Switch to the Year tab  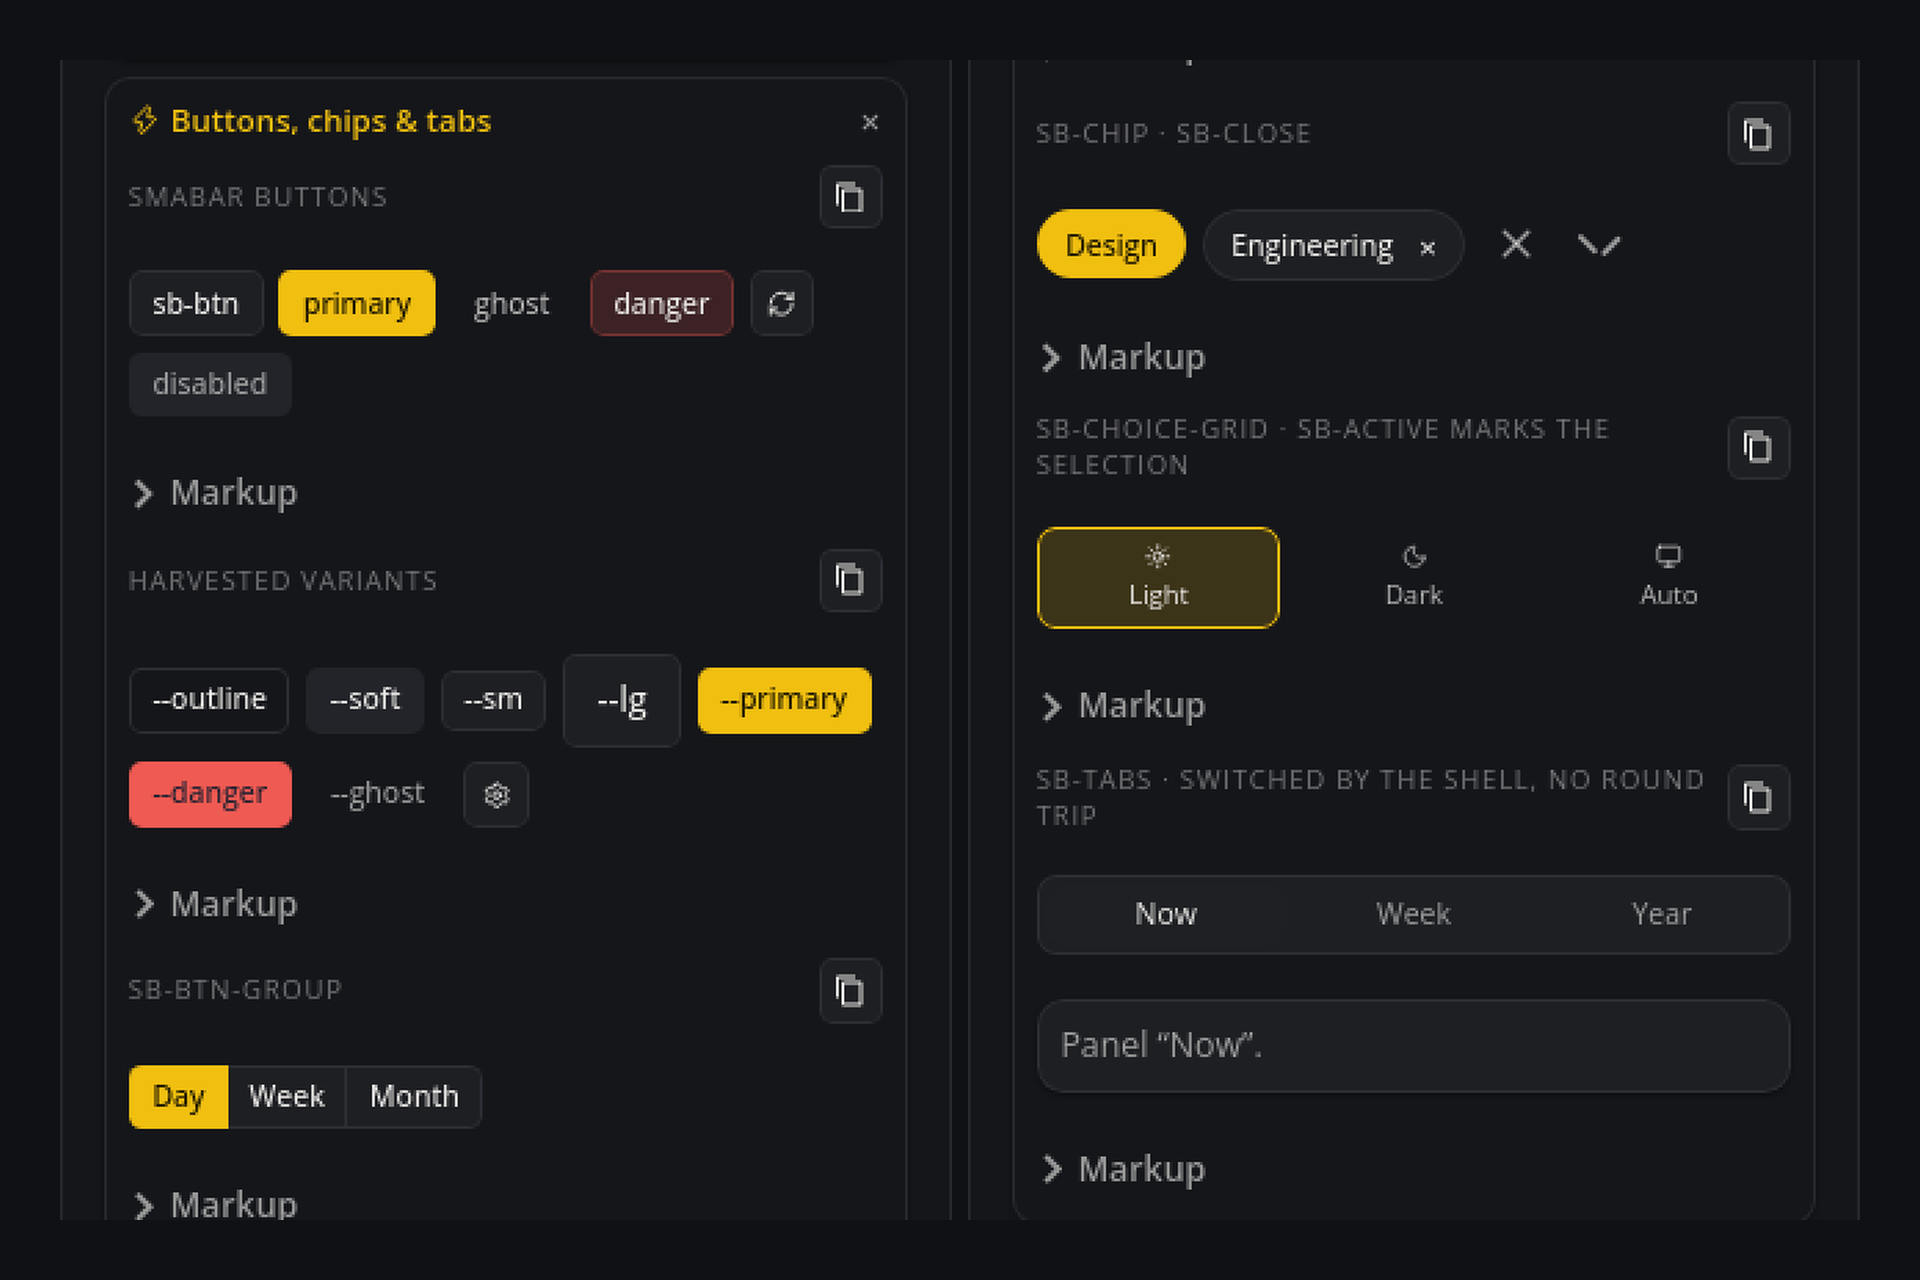point(1661,914)
